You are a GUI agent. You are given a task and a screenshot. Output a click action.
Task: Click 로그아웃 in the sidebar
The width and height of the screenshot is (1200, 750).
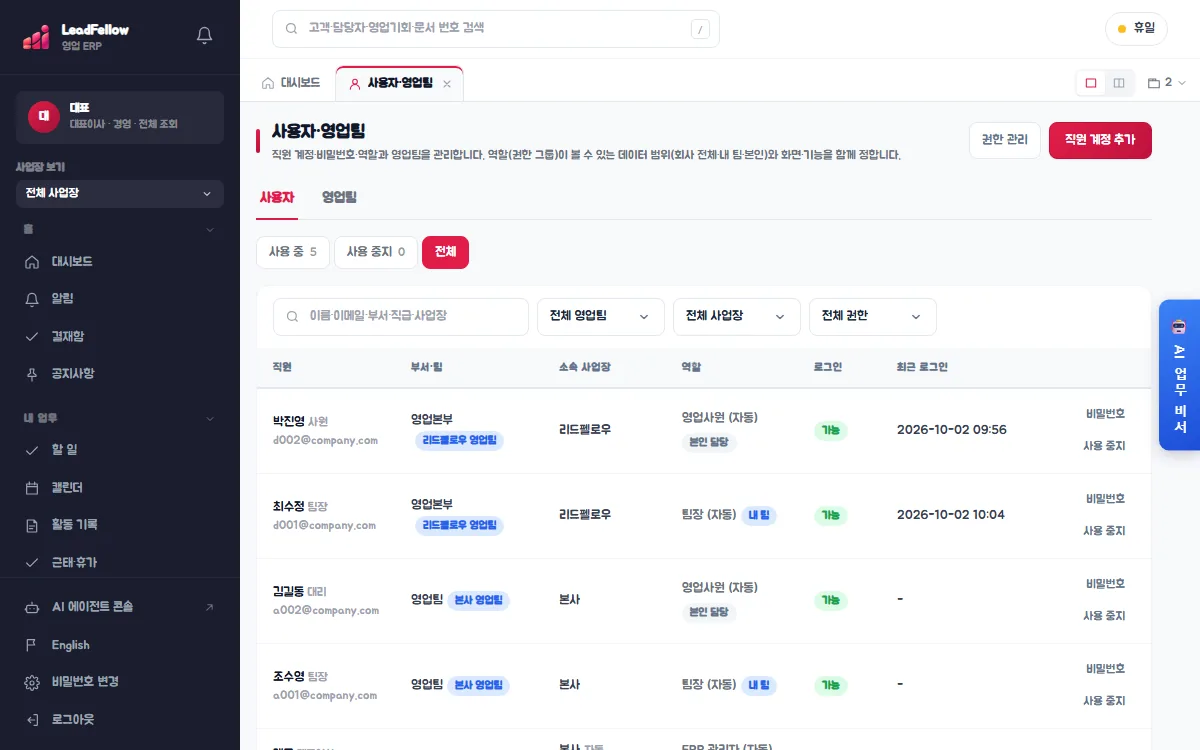(120, 720)
